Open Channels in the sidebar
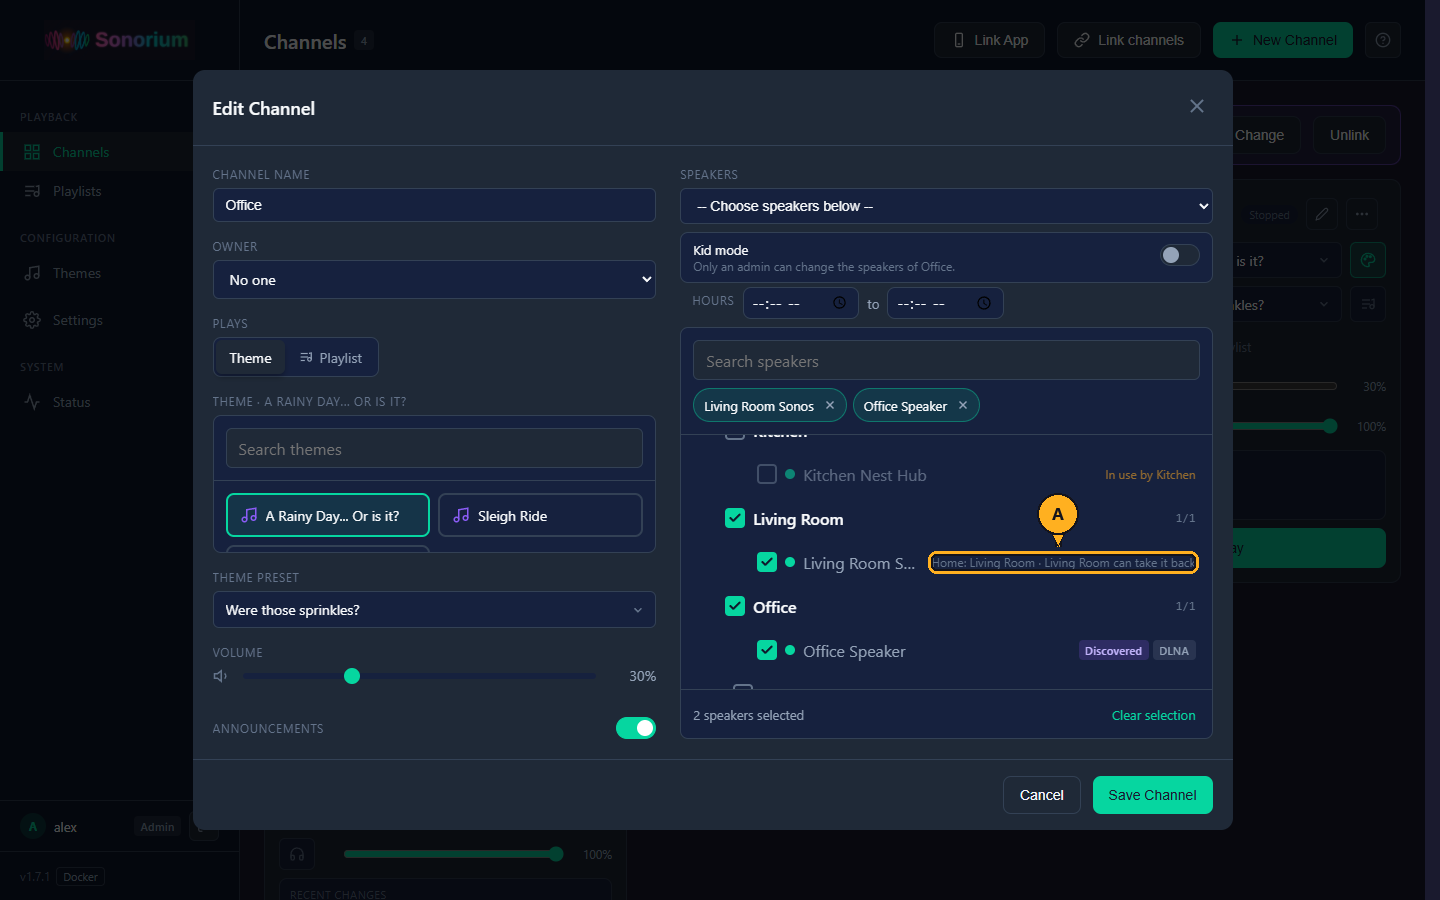1440x900 pixels. tap(97, 152)
